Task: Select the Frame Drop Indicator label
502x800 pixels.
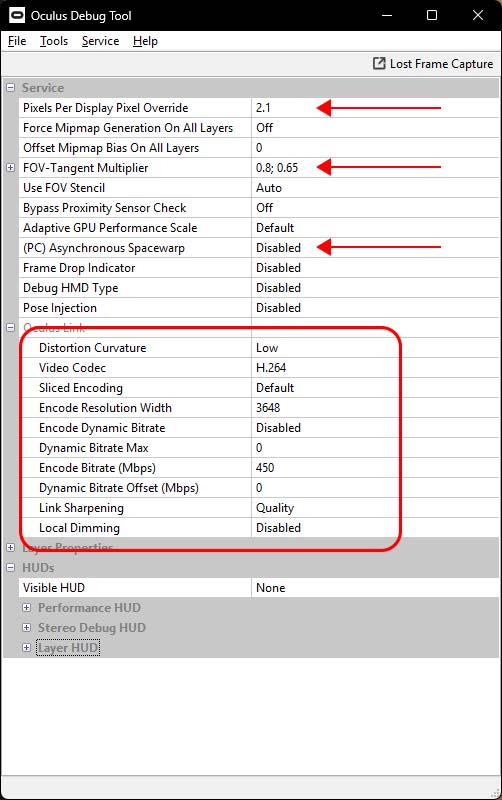Action: 79,268
